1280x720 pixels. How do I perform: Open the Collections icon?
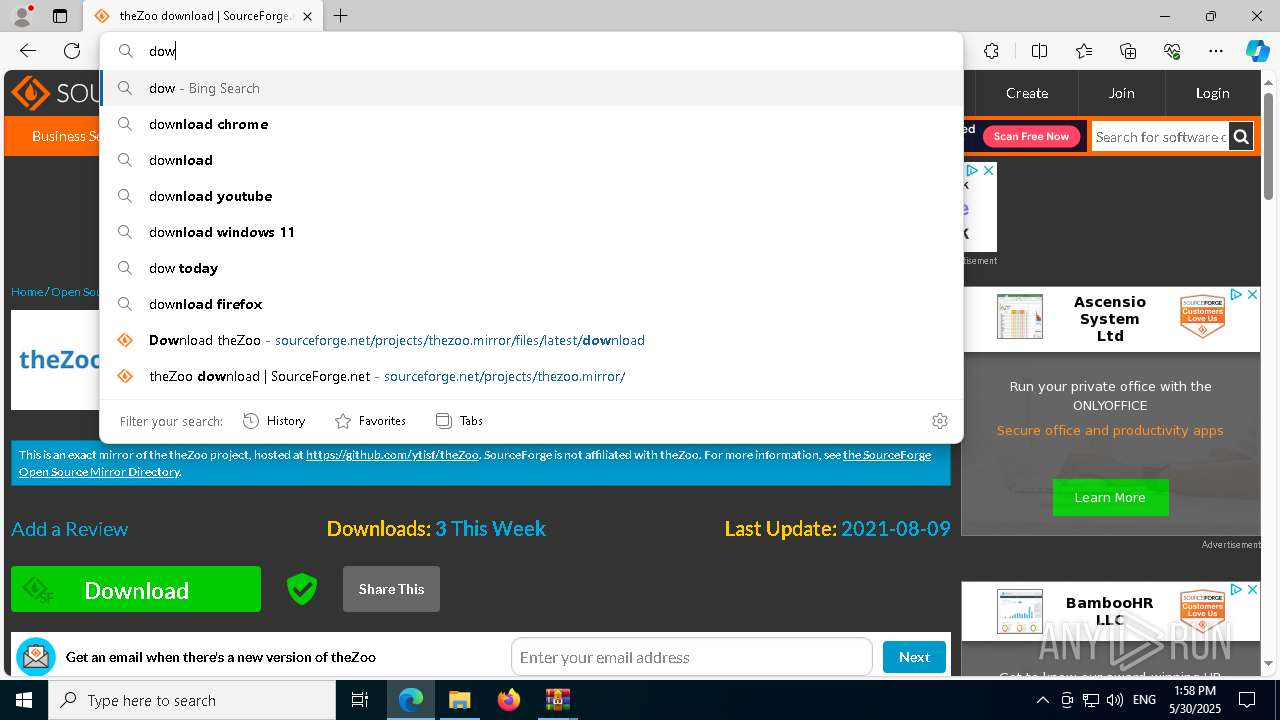pos(1128,51)
